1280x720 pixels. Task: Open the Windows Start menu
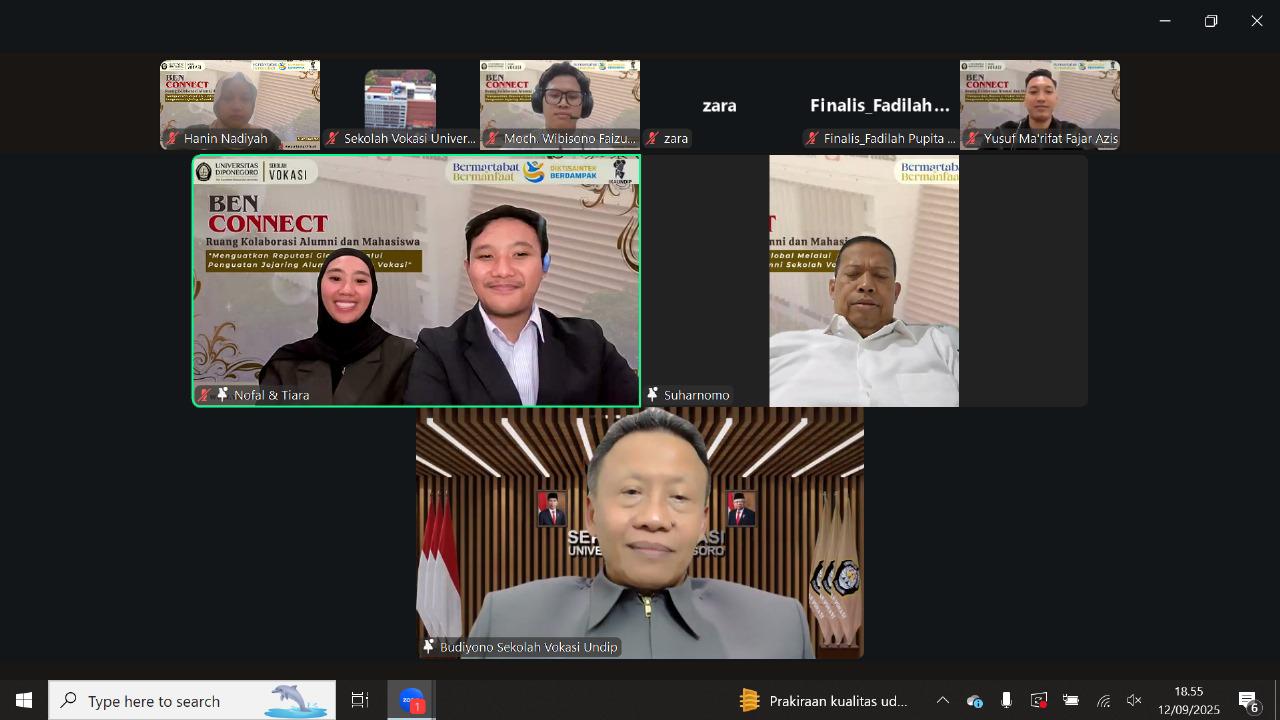coord(24,700)
